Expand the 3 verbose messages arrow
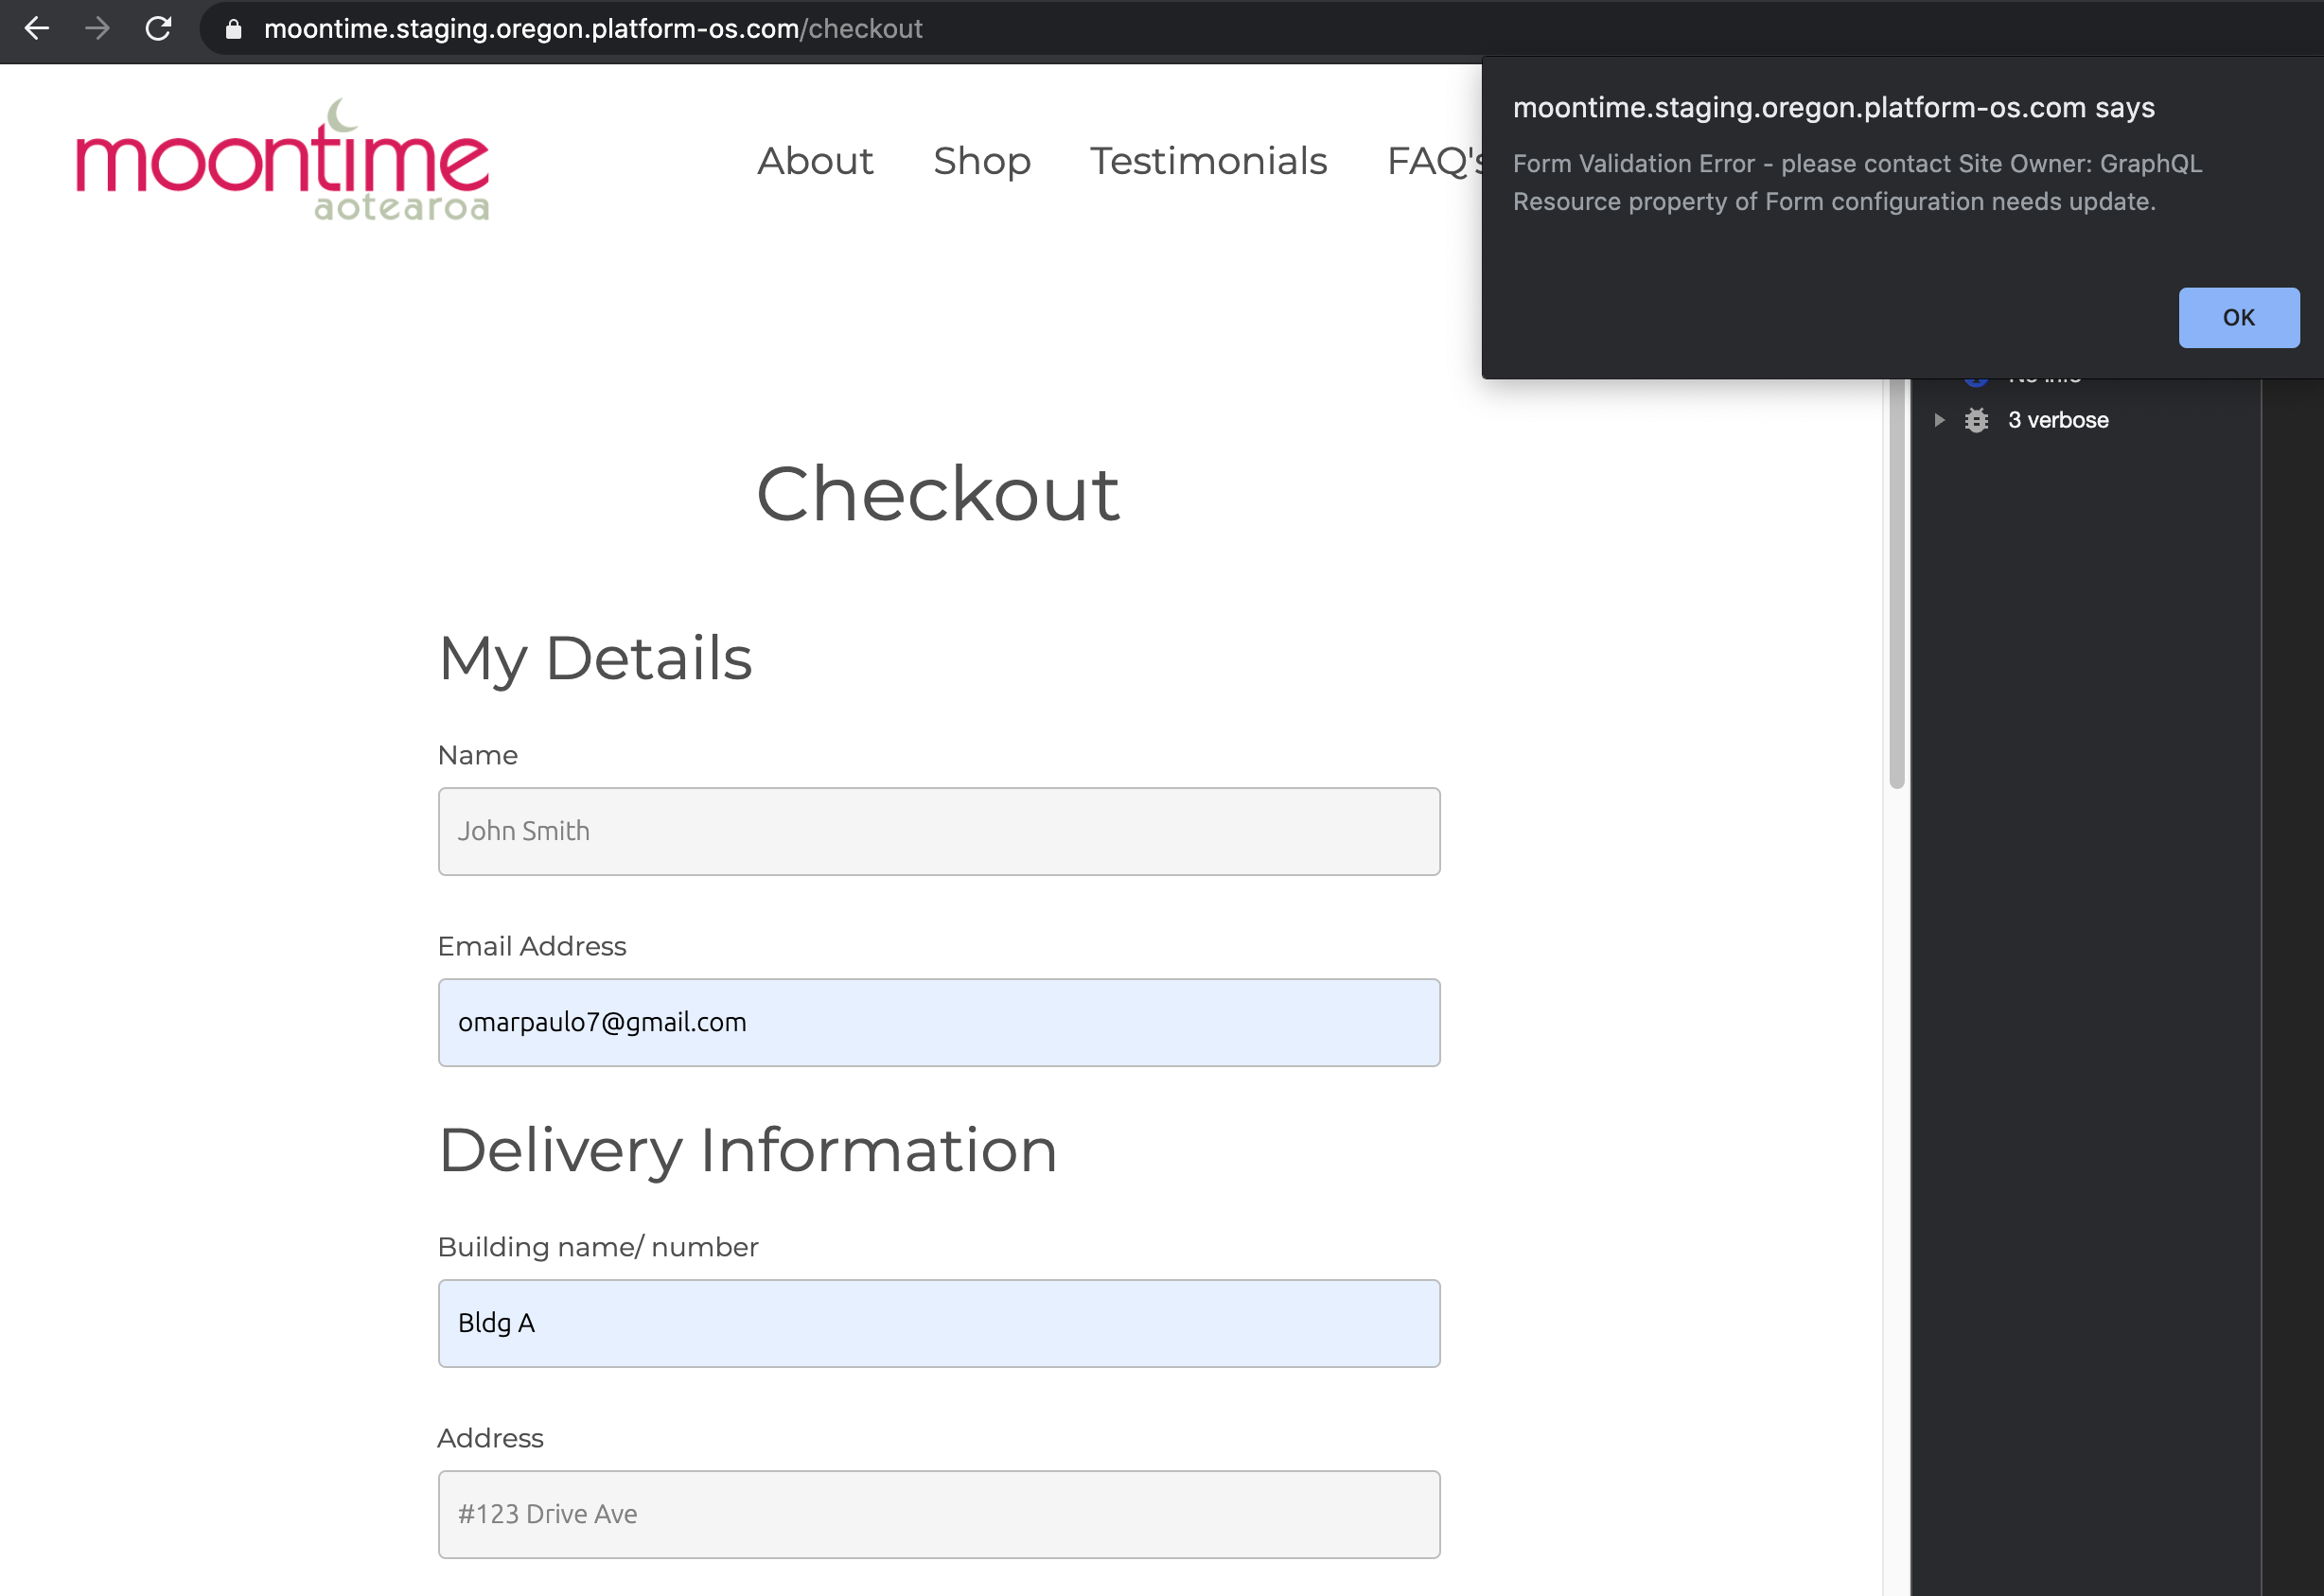The height and width of the screenshot is (1596, 2324). pos(1939,420)
